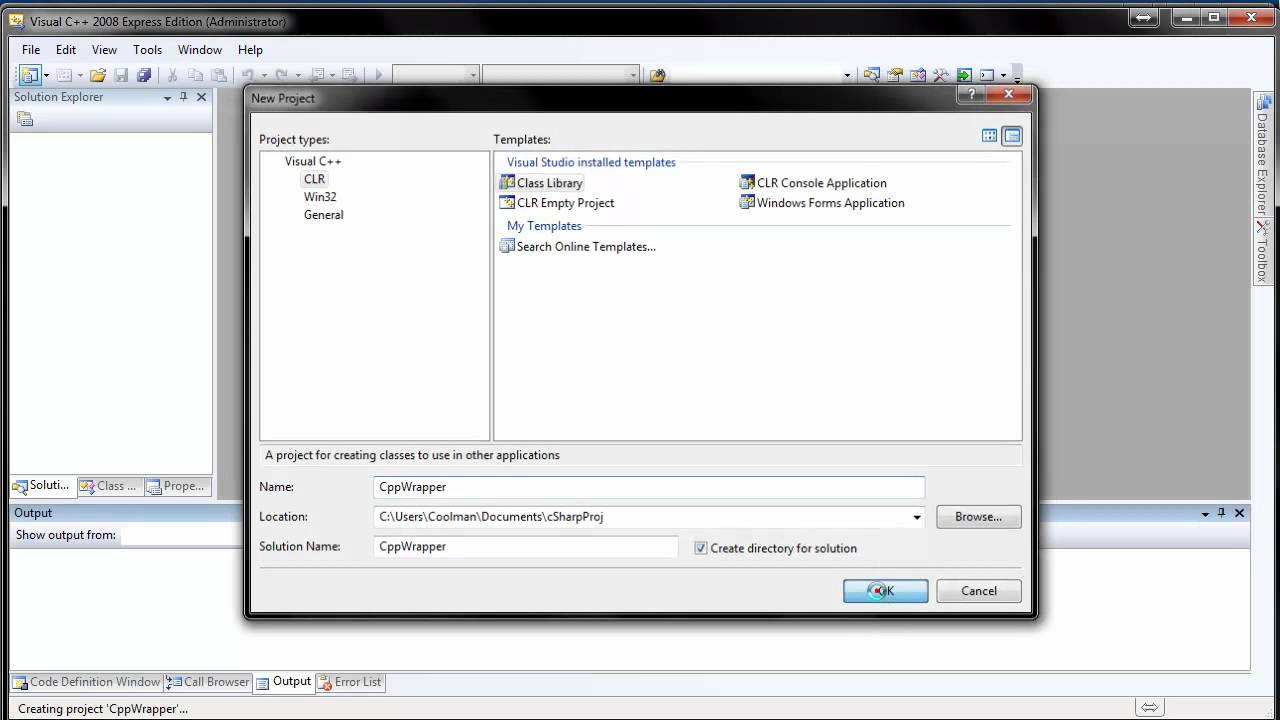The image size is (1280, 720).
Task: Open the Call Browser tab
Action: (209, 682)
